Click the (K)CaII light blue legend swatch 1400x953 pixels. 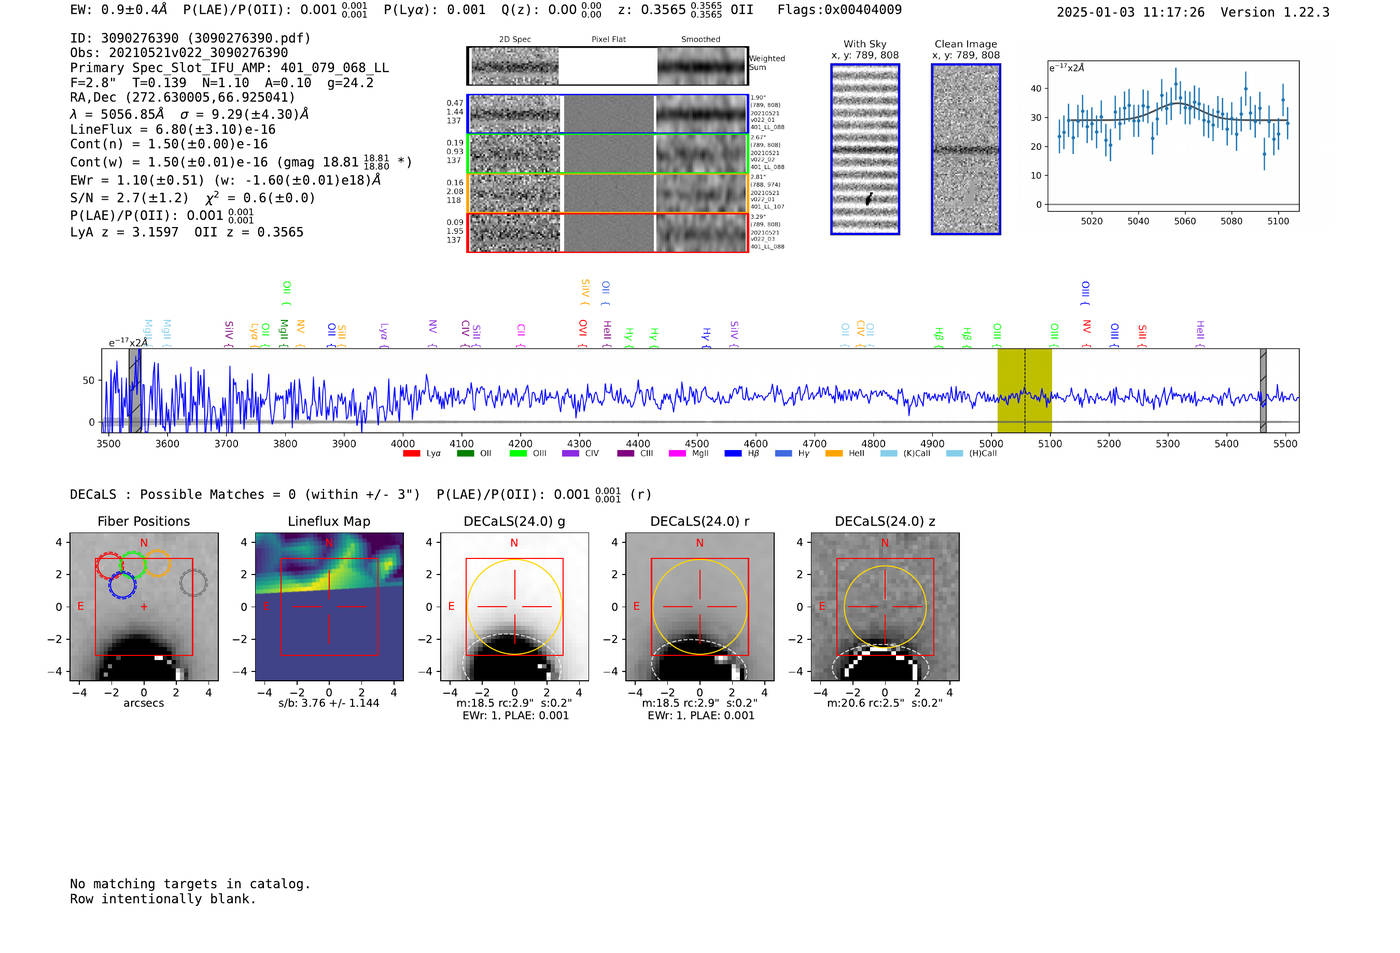(x=888, y=453)
